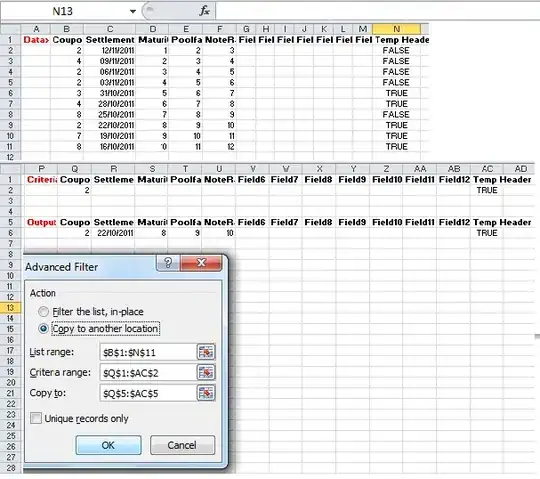Viewport: 540px width, 479px height.
Task: Select row 13 header in lower pane
Action: click(x=10, y=308)
